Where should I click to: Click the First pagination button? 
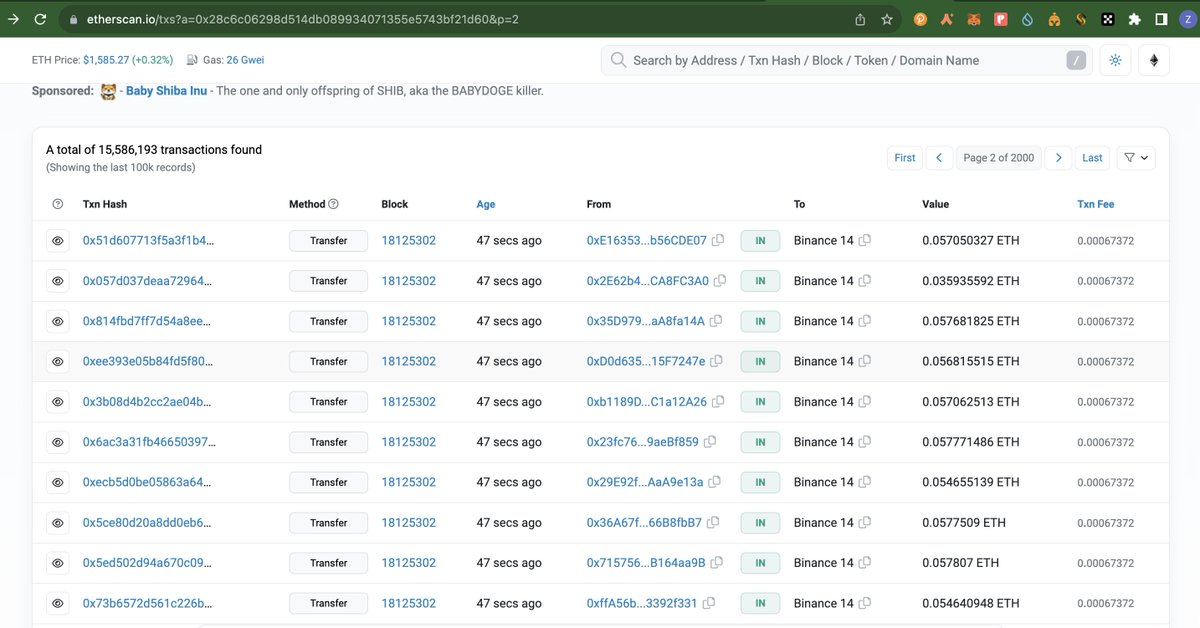click(904, 157)
